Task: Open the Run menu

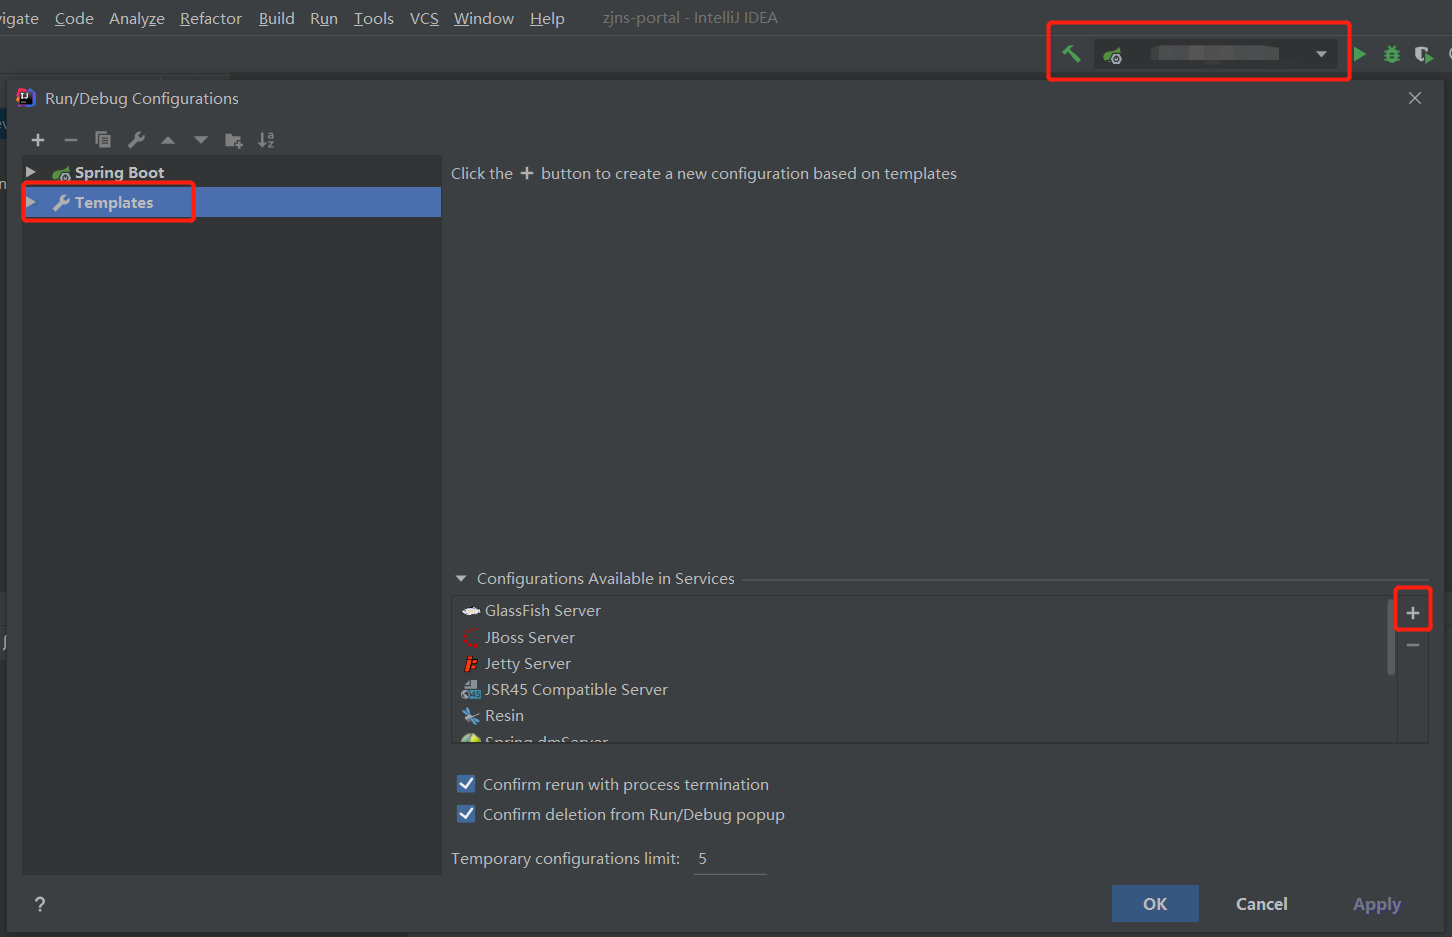Action: (x=324, y=18)
